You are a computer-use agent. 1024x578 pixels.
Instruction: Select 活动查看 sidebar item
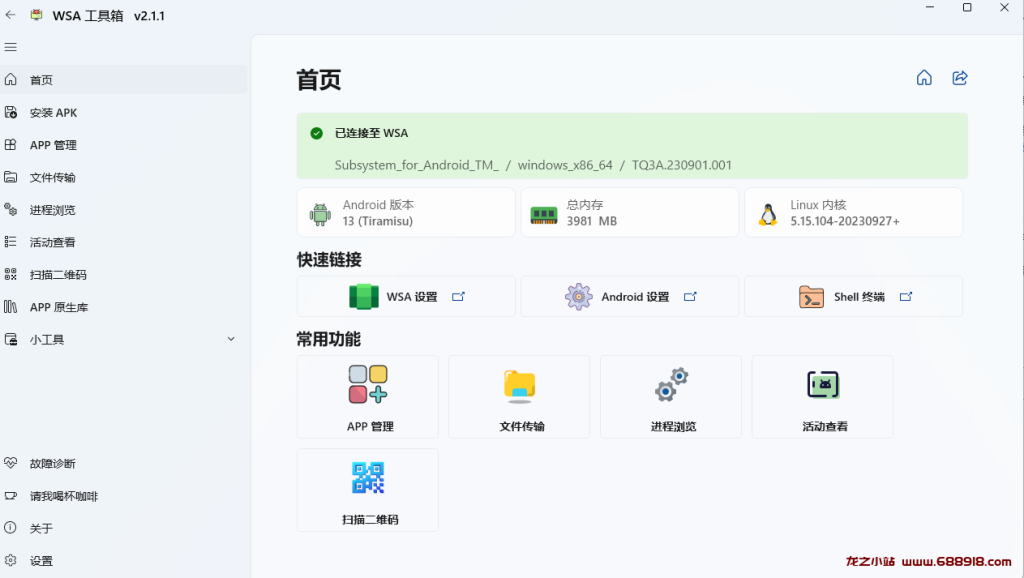123,242
